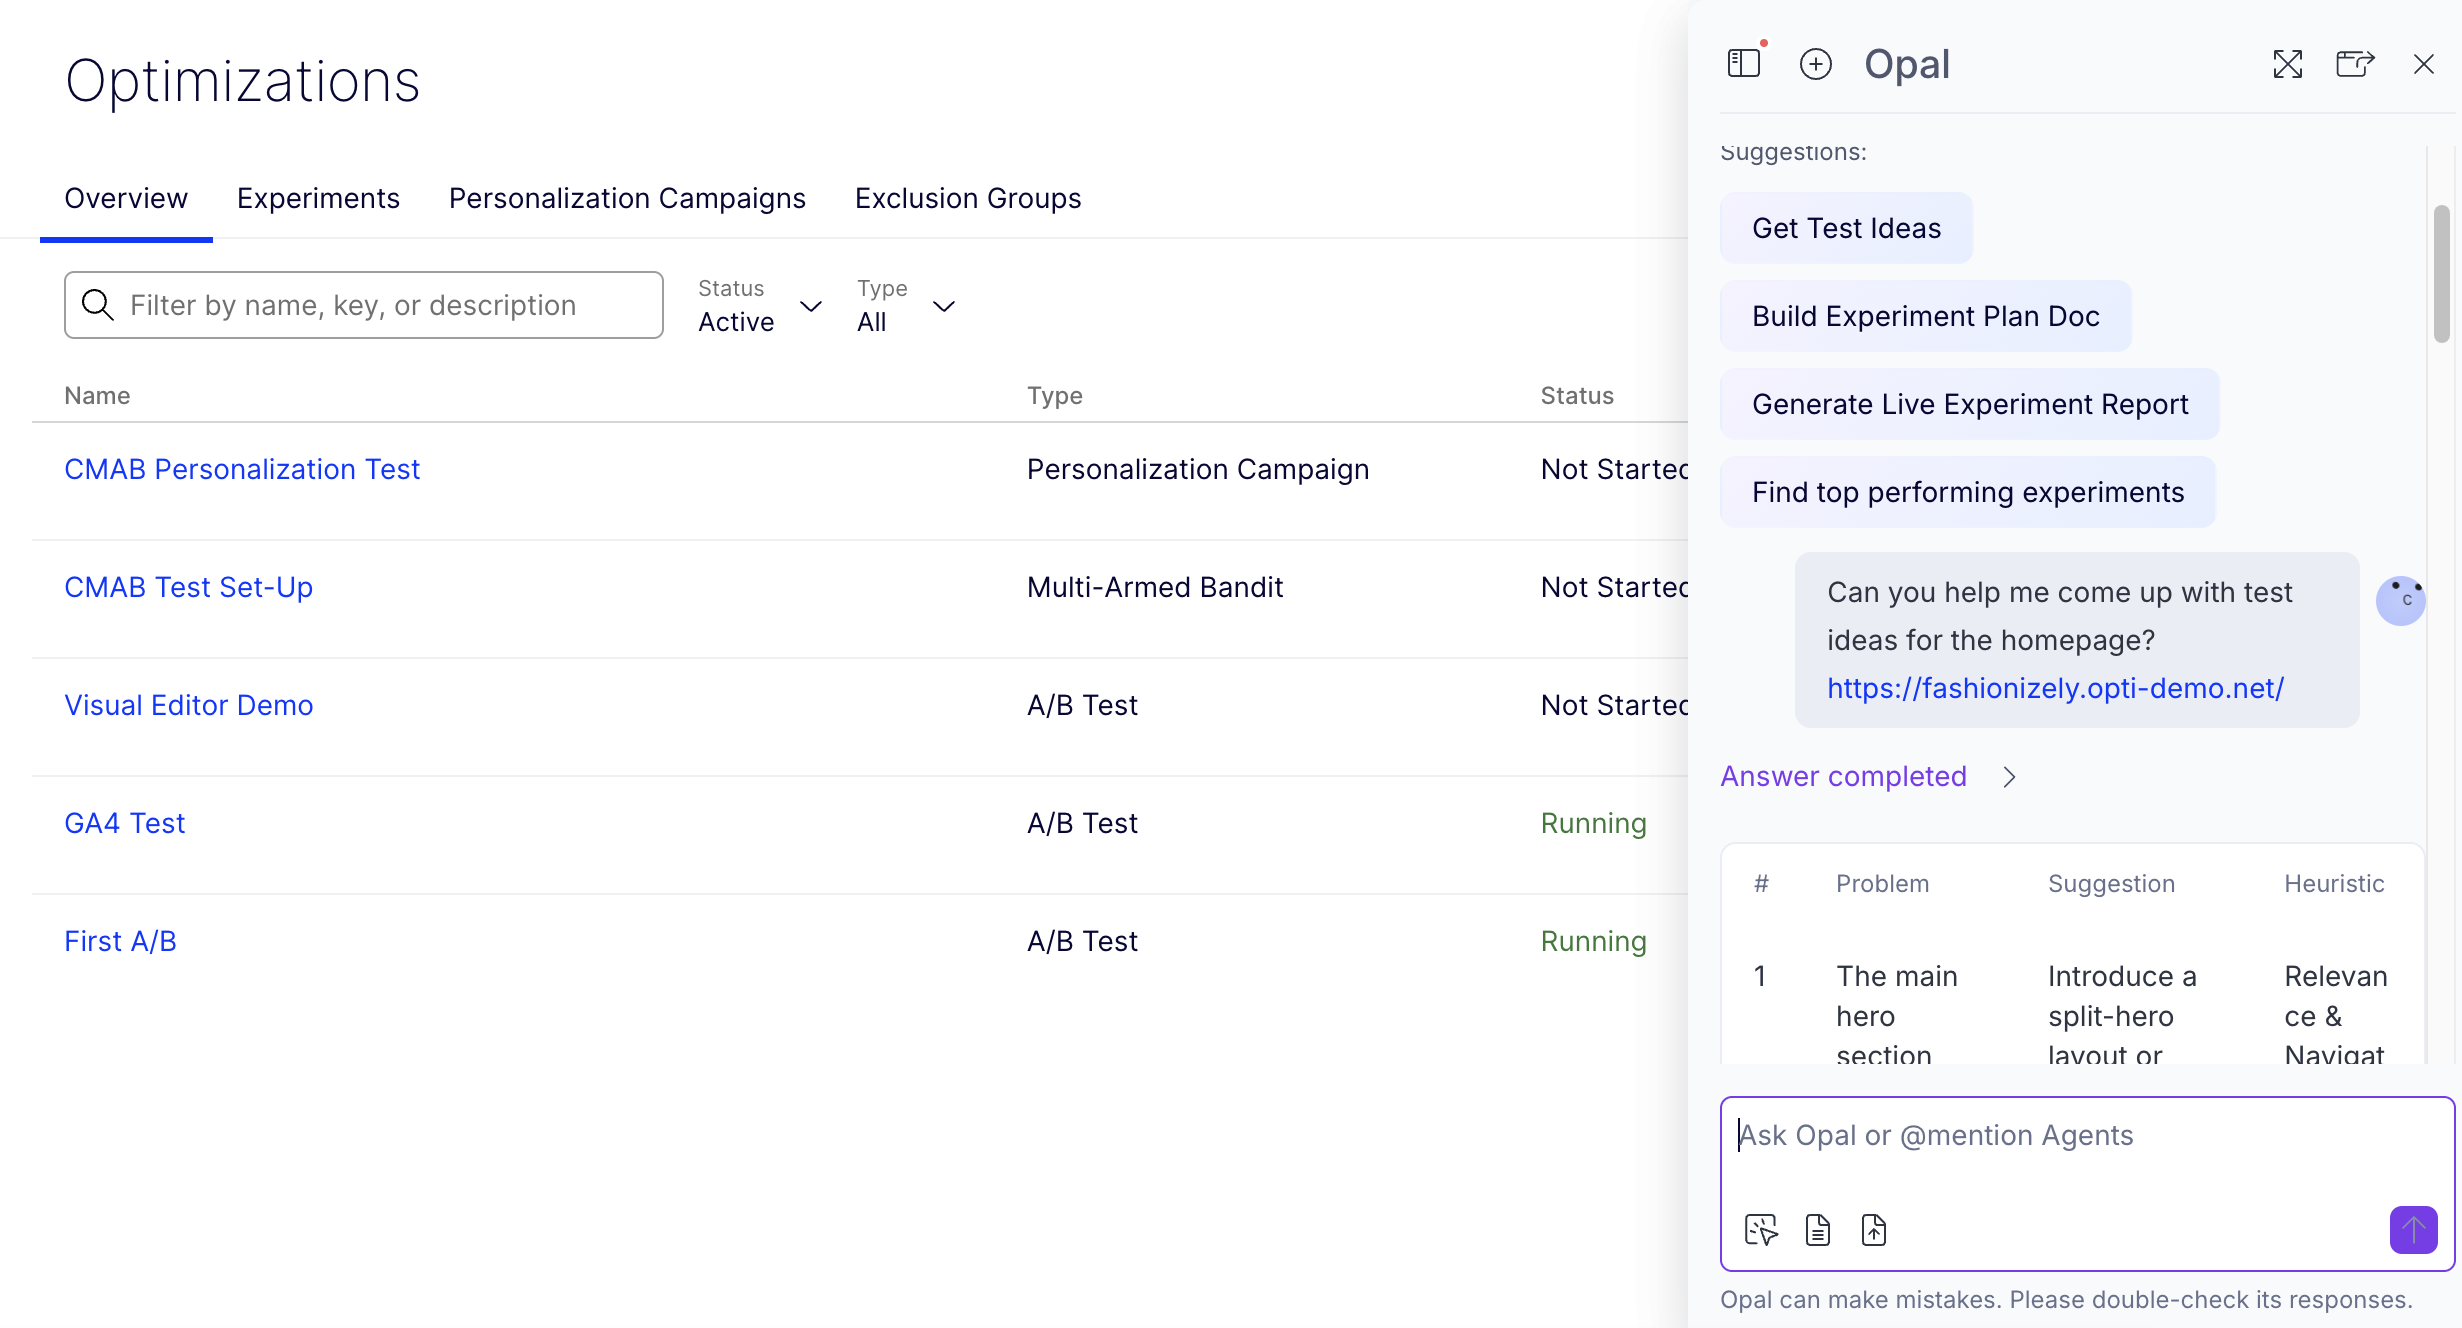
Task: Expand Opal panel to full screen
Action: tap(2287, 64)
